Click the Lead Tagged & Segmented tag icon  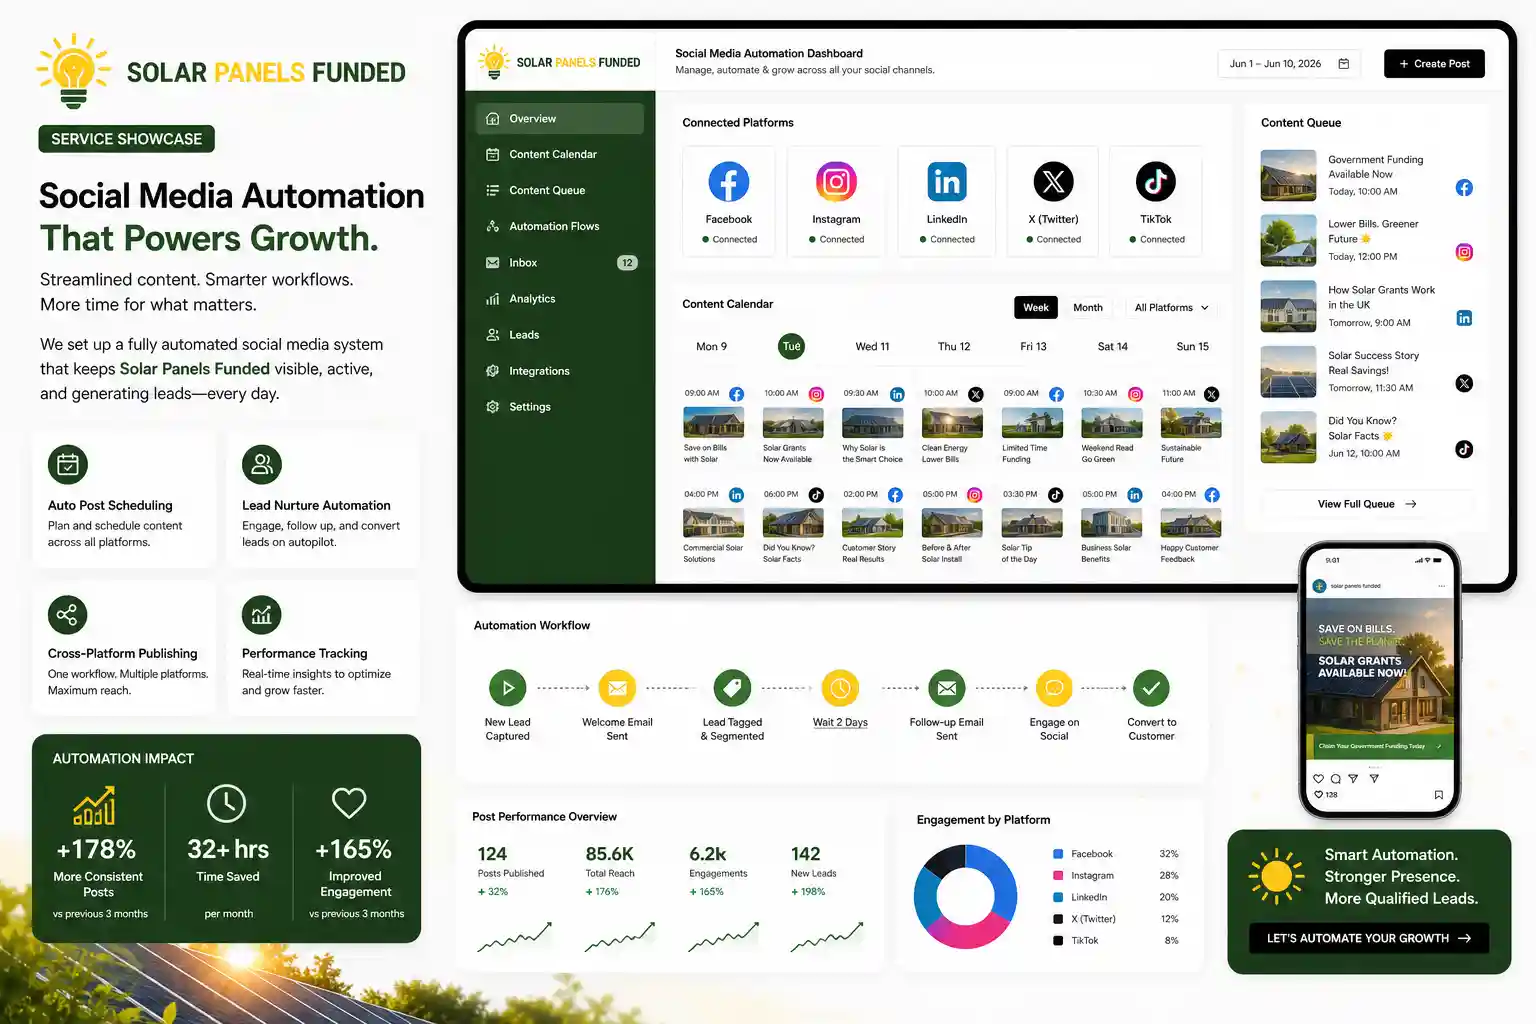point(732,688)
